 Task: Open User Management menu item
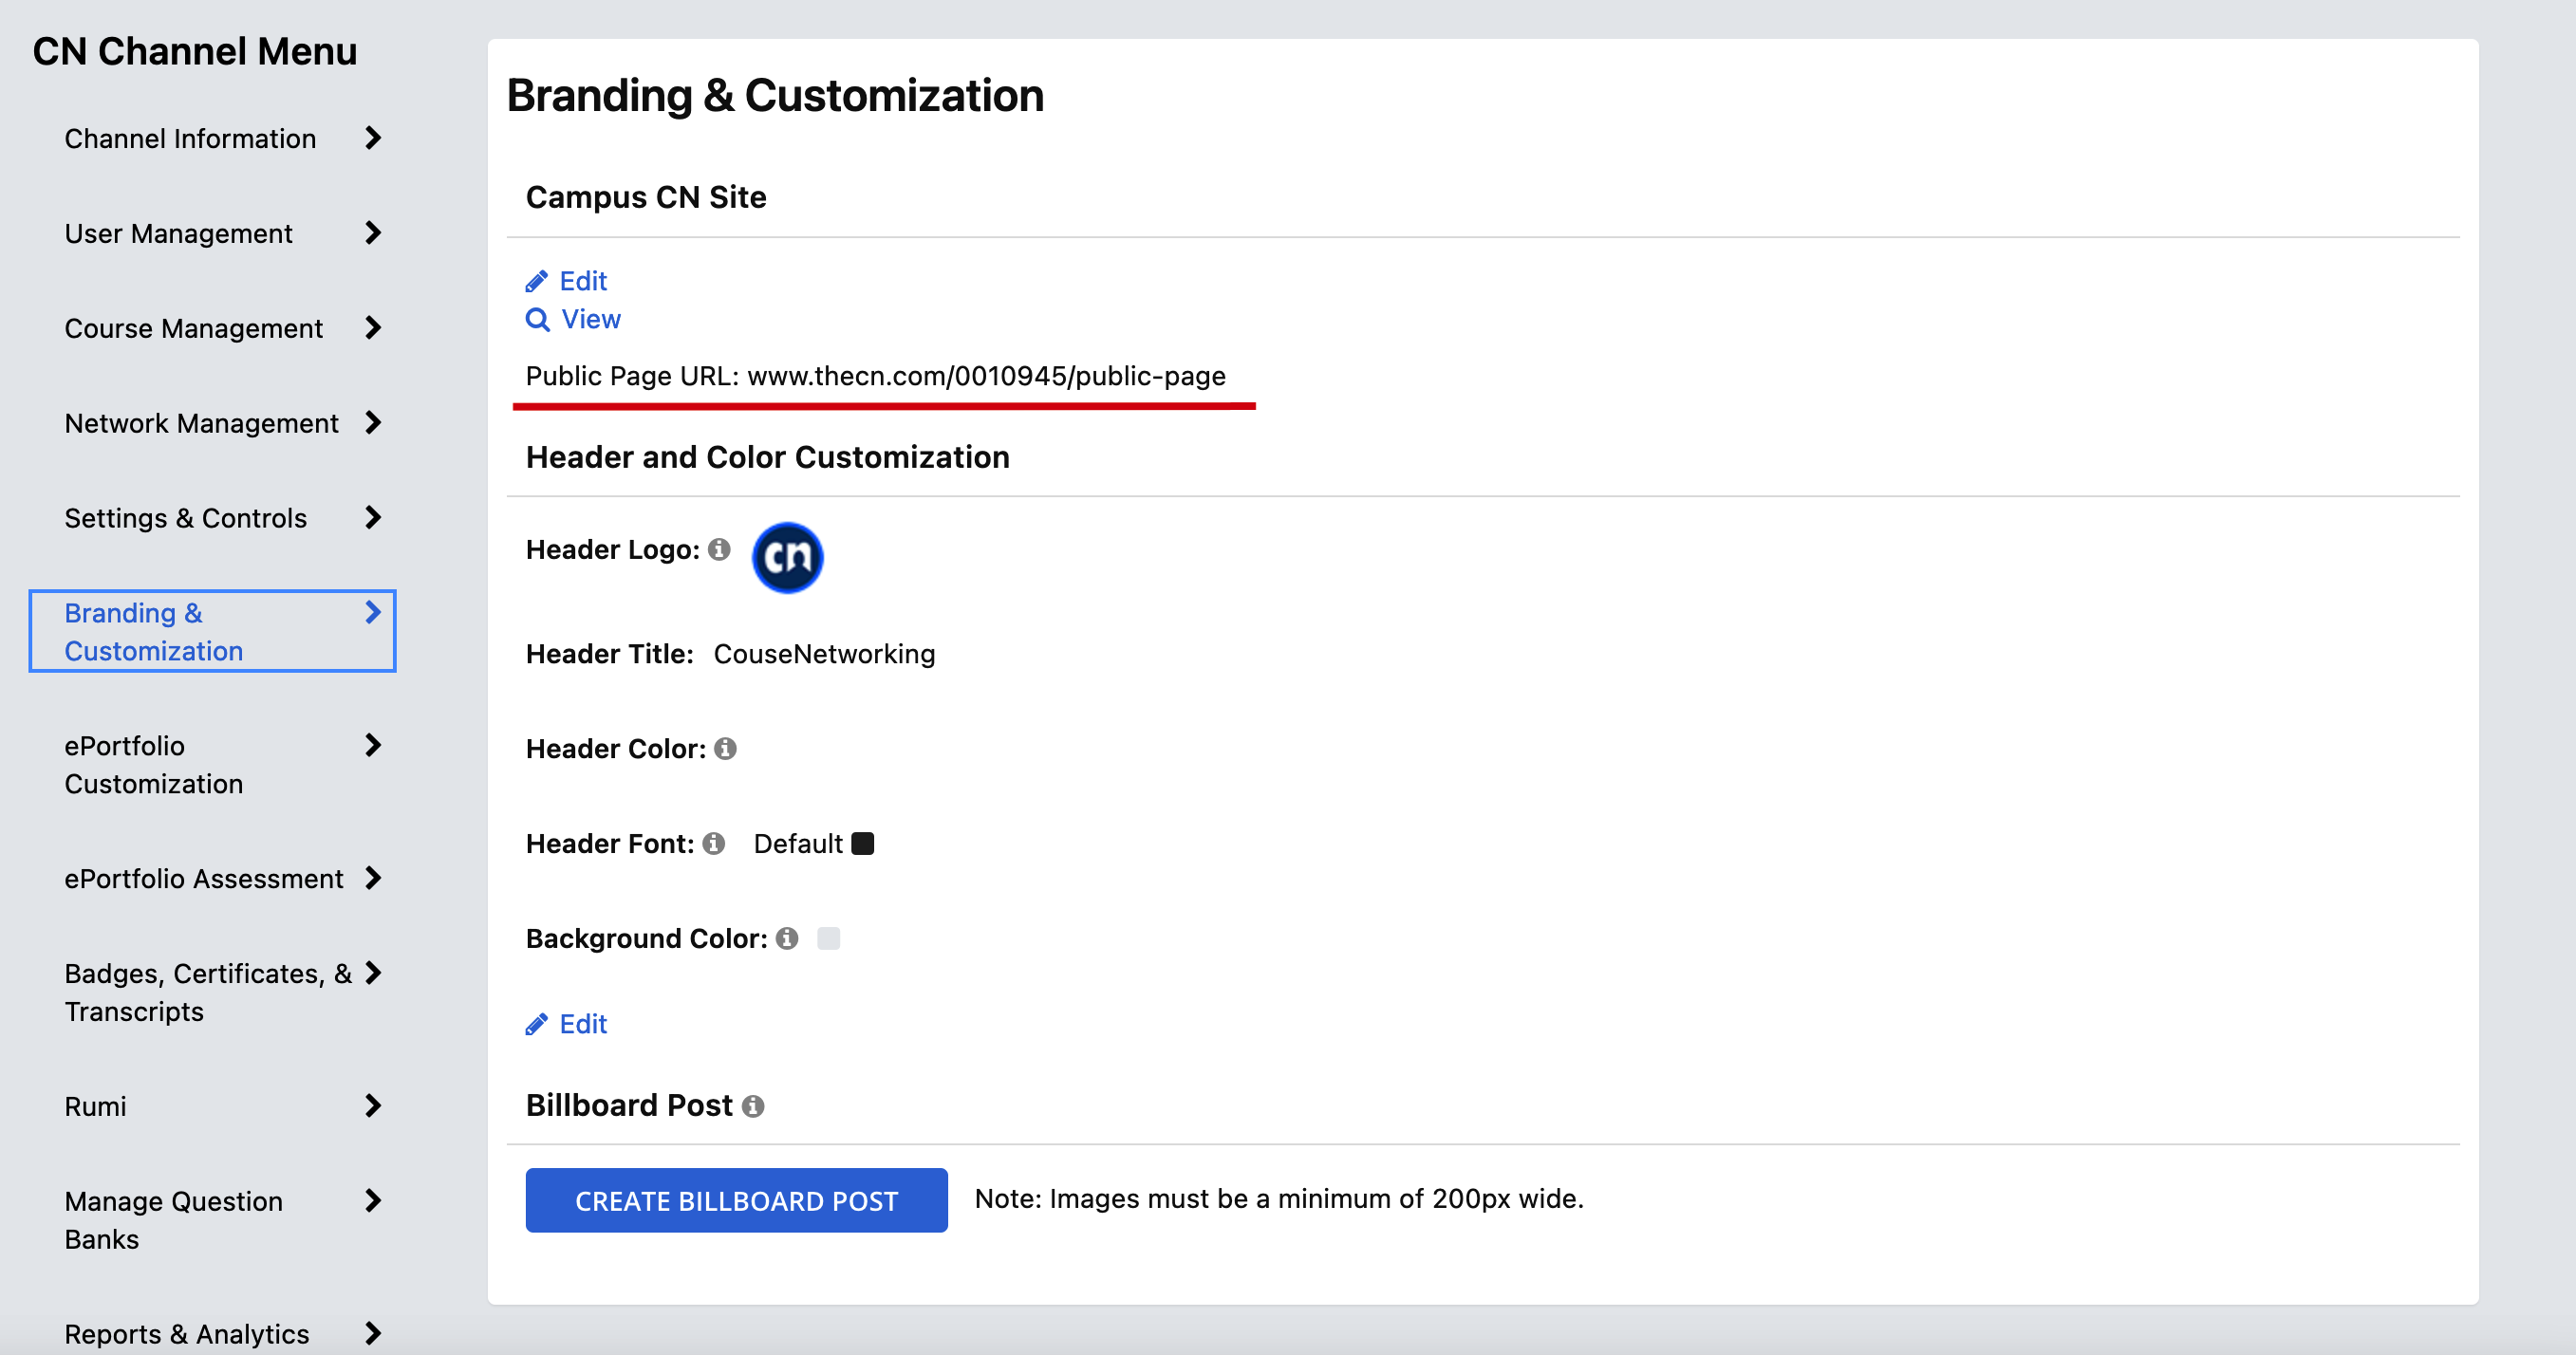click(178, 234)
